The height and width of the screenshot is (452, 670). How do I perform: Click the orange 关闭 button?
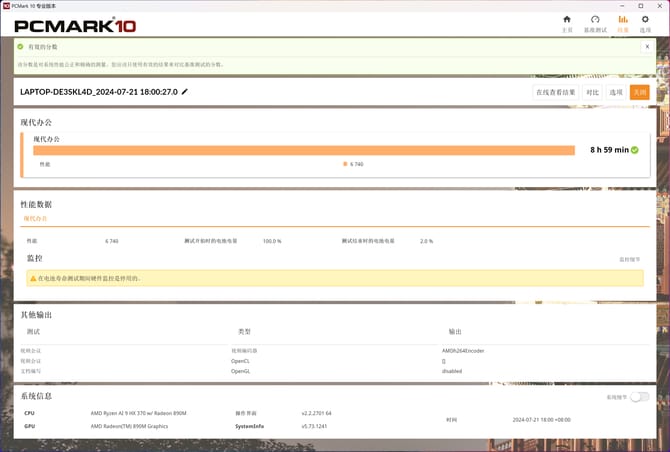pyautogui.click(x=639, y=92)
